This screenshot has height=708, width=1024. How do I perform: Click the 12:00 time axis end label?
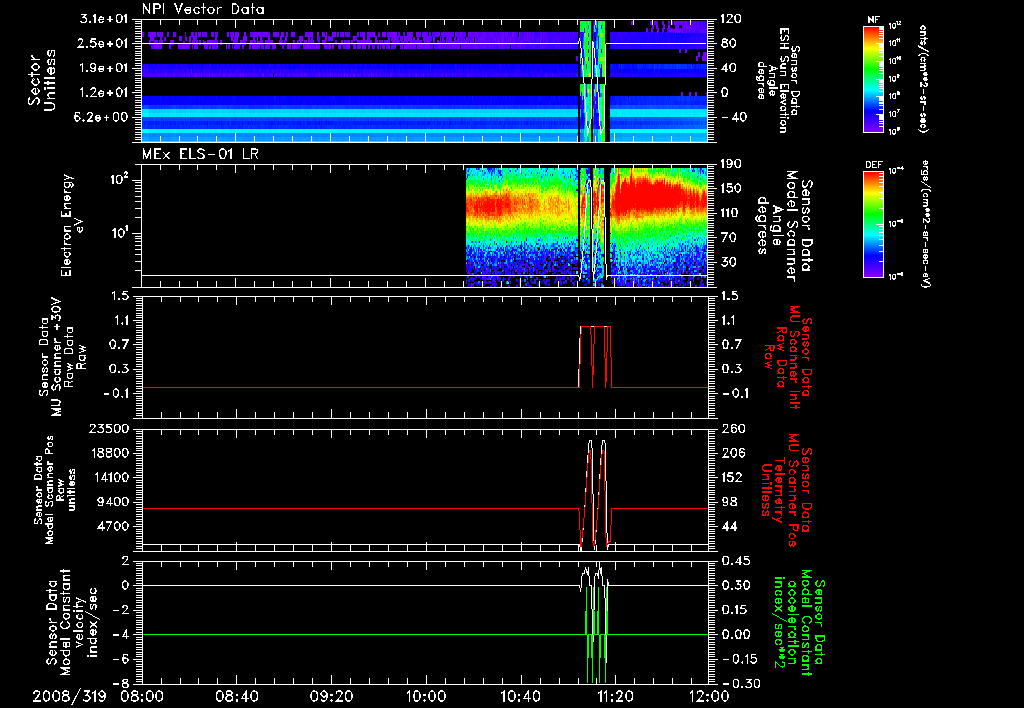click(708, 695)
